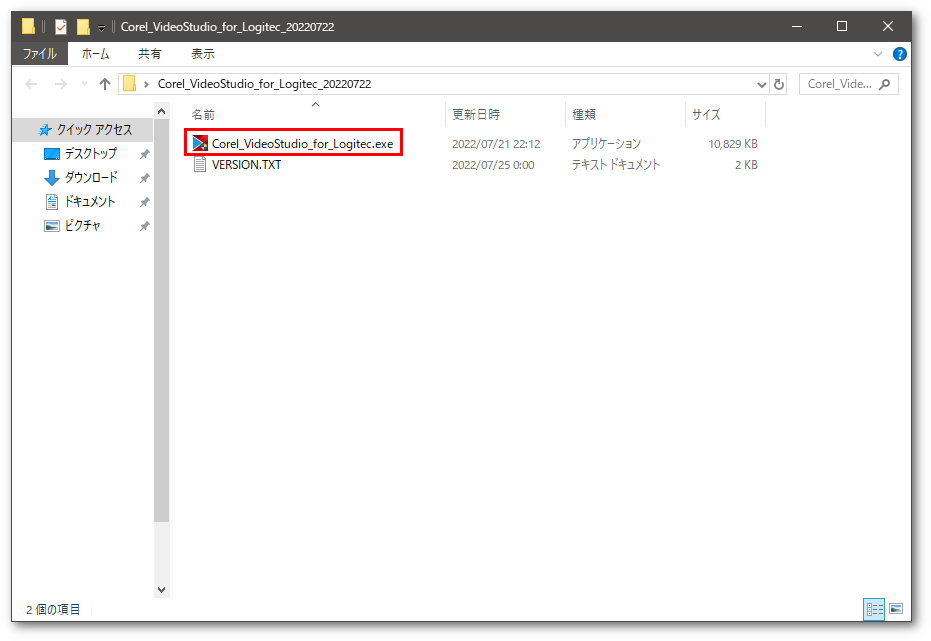Click the Corel_VideoStudio_for_Logitec_20220722 breadcrumb
The image size is (931, 641).
pyautogui.click(x=264, y=84)
